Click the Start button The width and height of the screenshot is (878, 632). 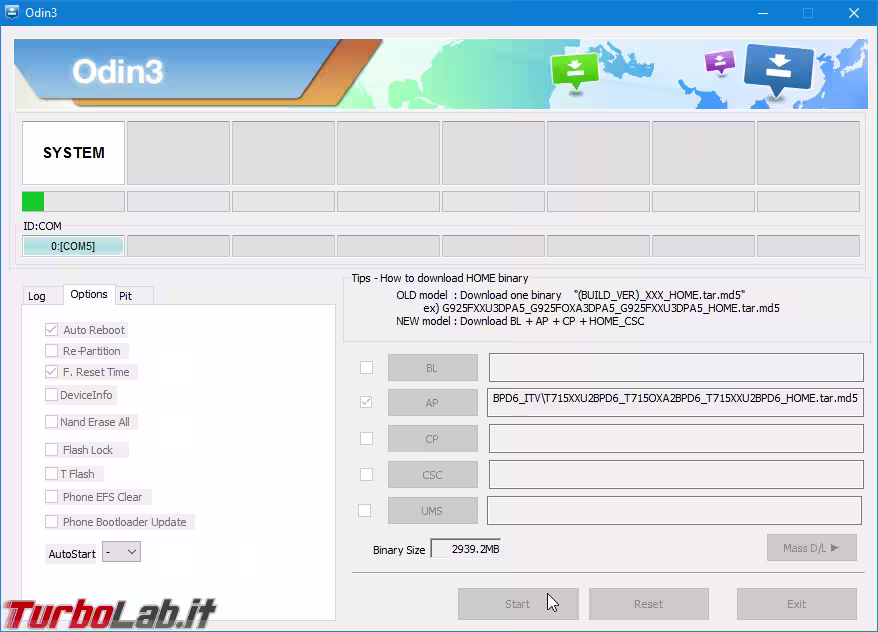[x=518, y=604]
